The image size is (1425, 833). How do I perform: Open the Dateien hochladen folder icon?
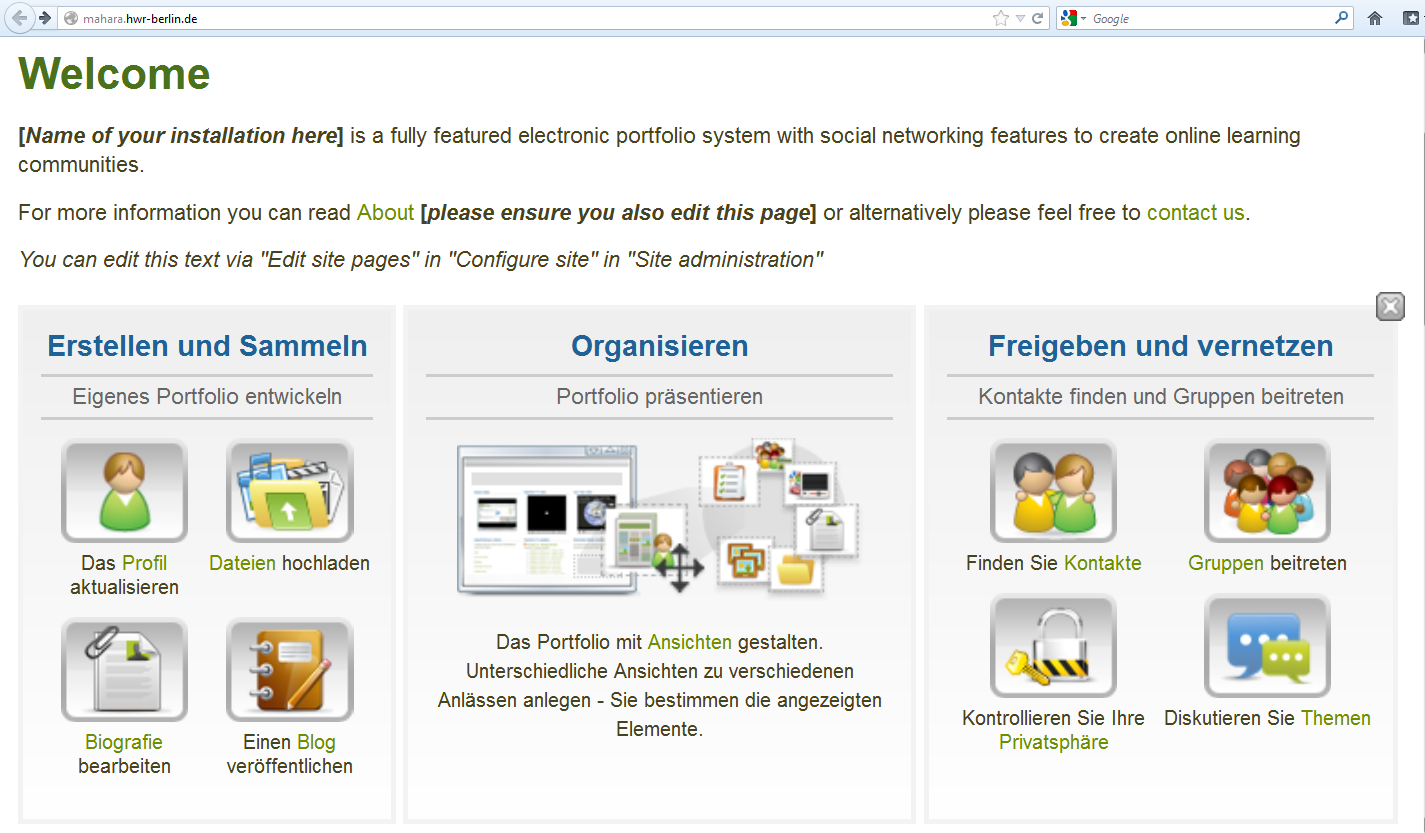point(289,491)
